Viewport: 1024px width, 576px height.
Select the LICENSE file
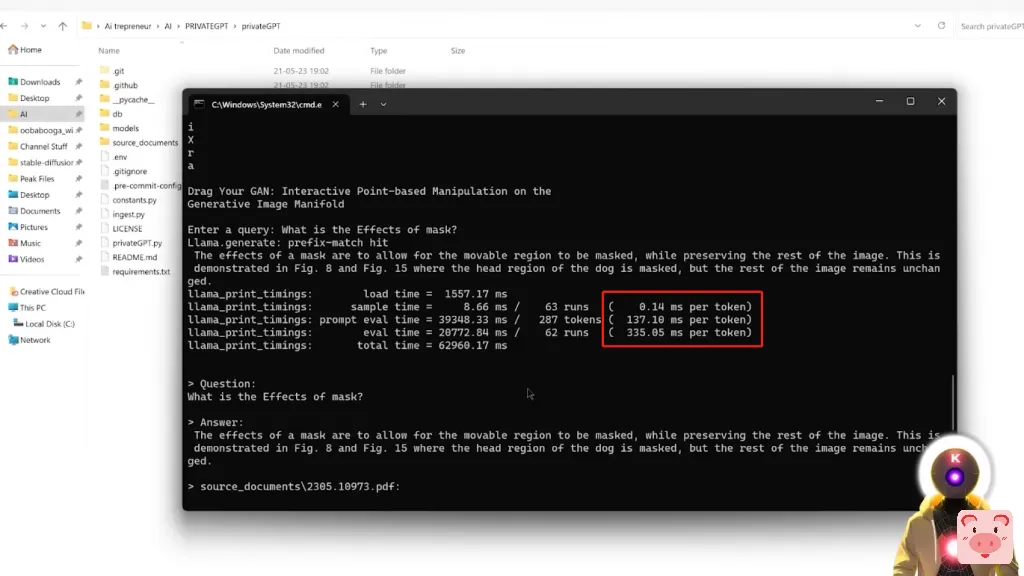coord(127,229)
